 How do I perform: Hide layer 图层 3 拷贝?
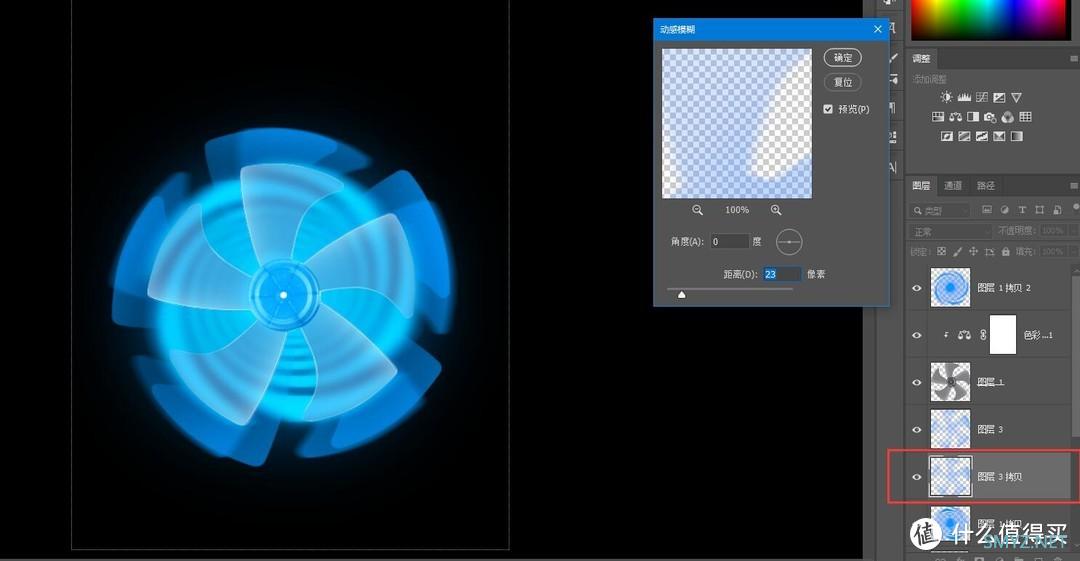917,477
